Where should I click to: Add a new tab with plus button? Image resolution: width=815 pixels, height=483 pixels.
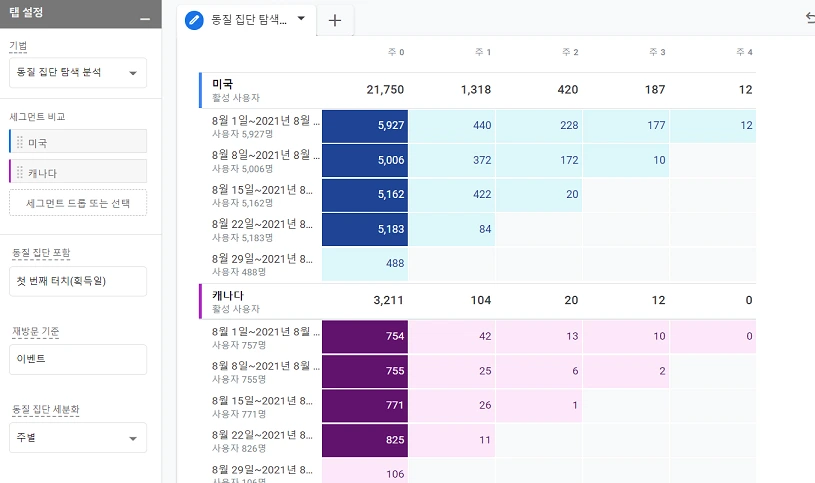pyautogui.click(x=335, y=20)
